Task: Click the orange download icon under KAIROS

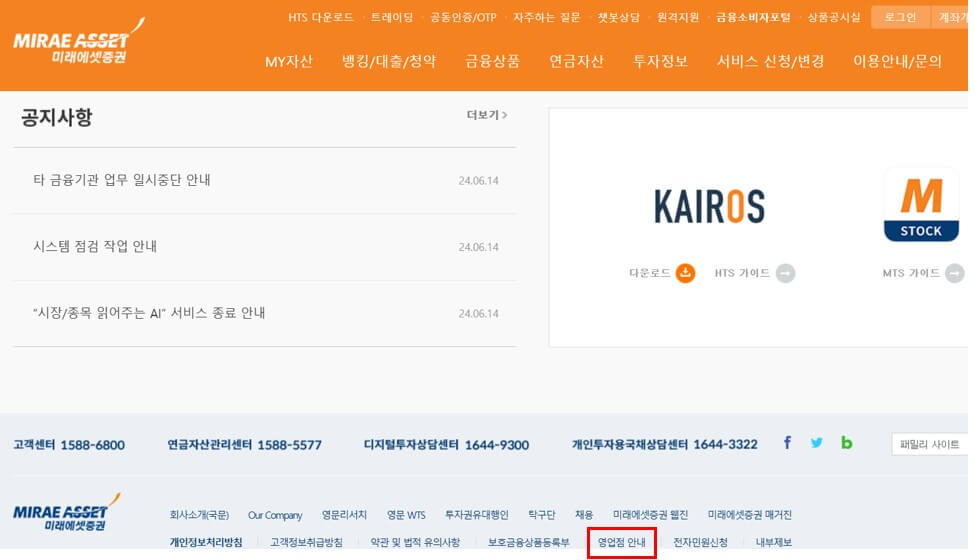Action: [685, 273]
